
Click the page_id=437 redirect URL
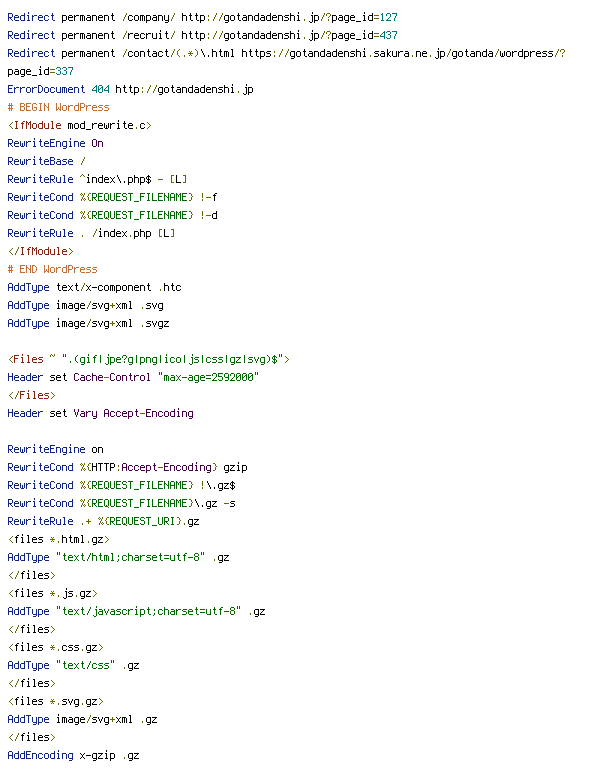289,35
